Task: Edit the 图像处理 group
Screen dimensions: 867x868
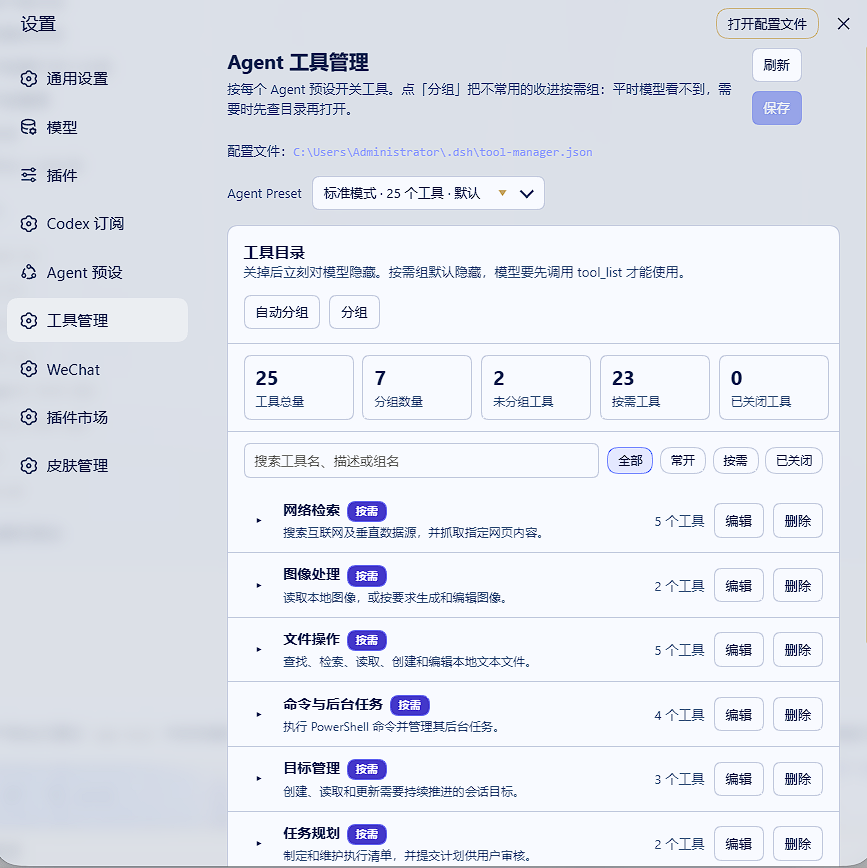Action: point(739,585)
